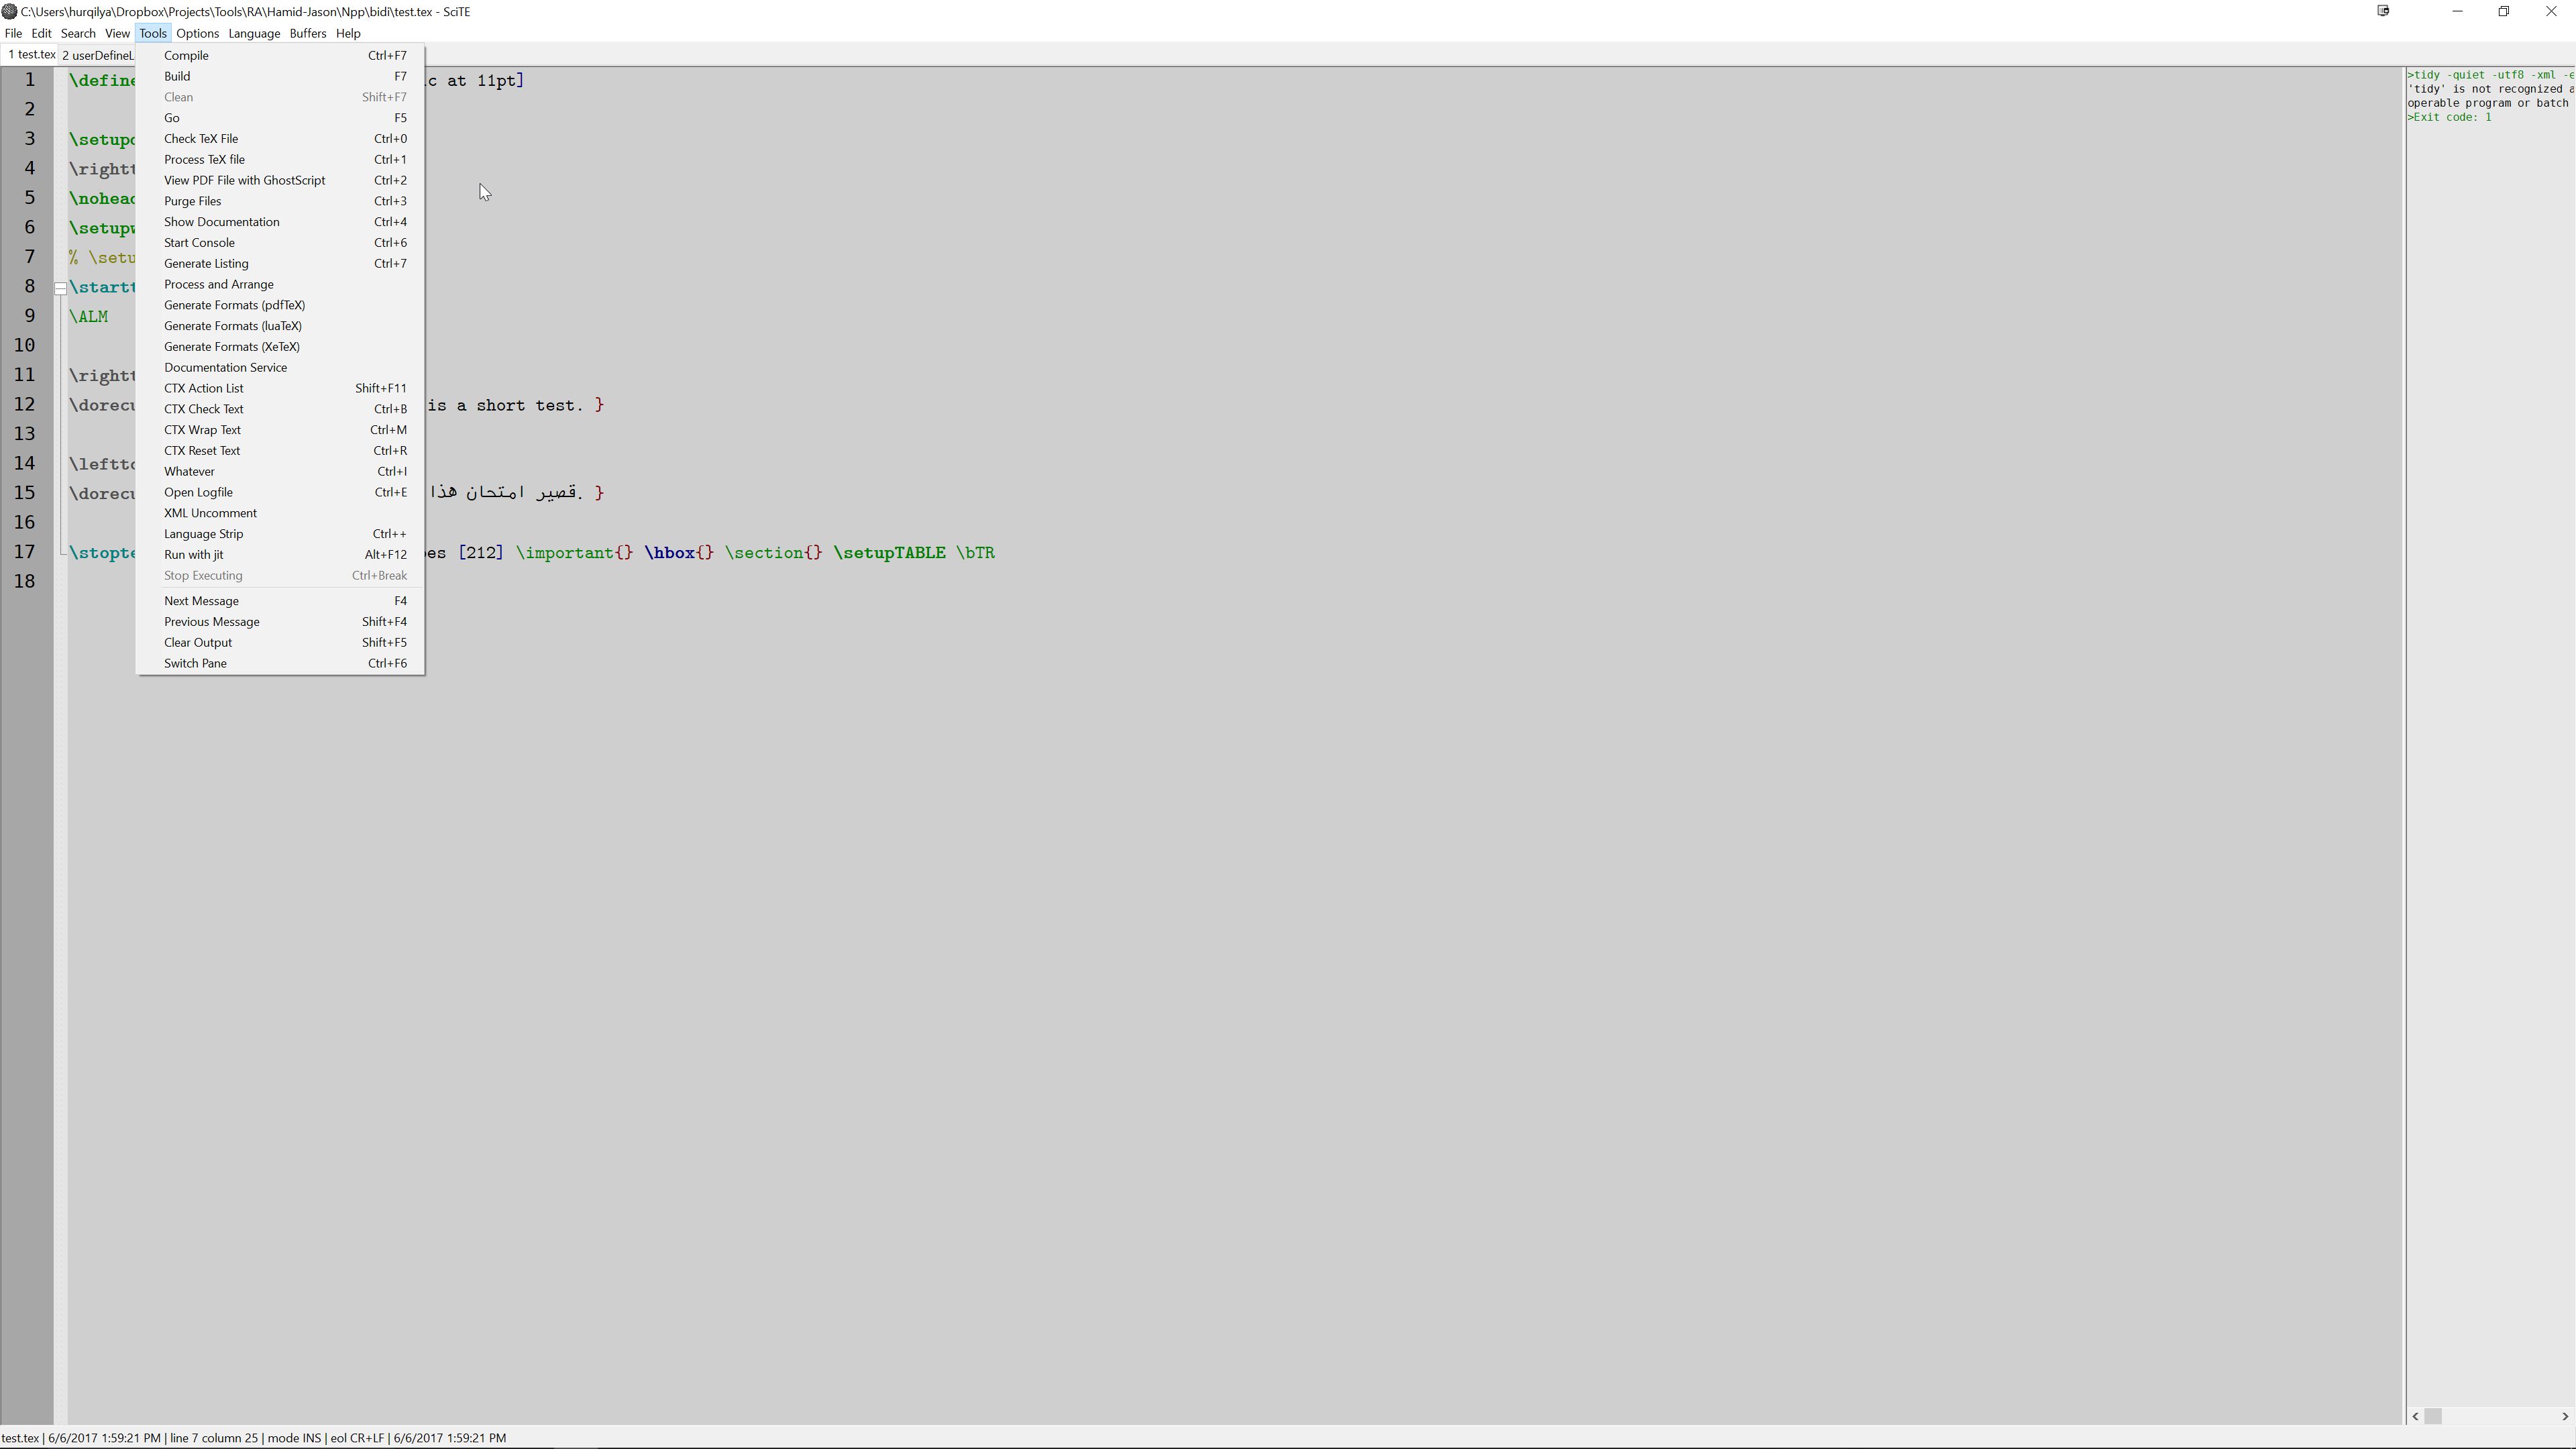Select Open Logfile from menu
This screenshot has width=2576, height=1449.
coord(198,492)
